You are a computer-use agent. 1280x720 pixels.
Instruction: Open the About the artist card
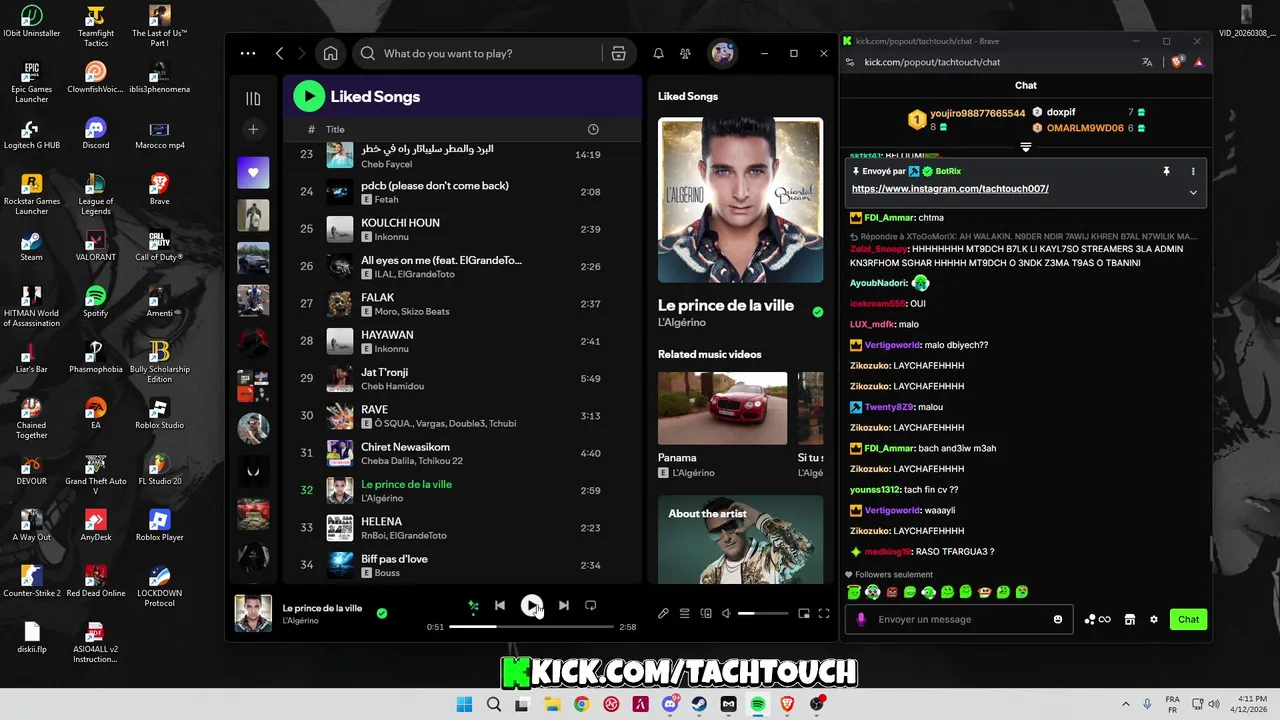(x=740, y=540)
